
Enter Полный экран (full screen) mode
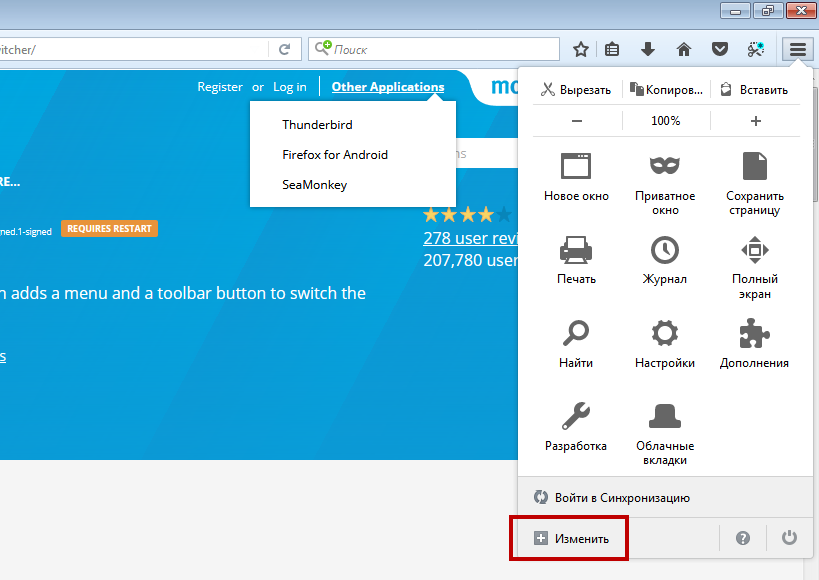click(x=755, y=268)
